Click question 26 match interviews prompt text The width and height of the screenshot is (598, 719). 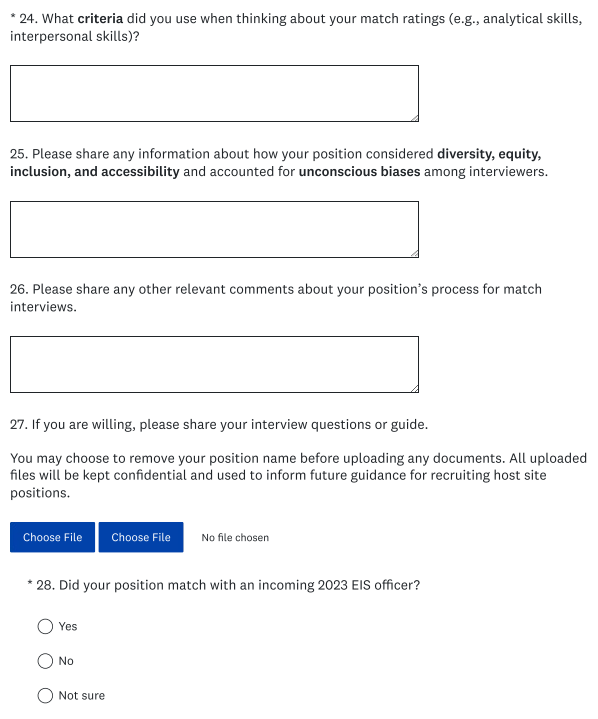pyautogui.click(x=276, y=298)
